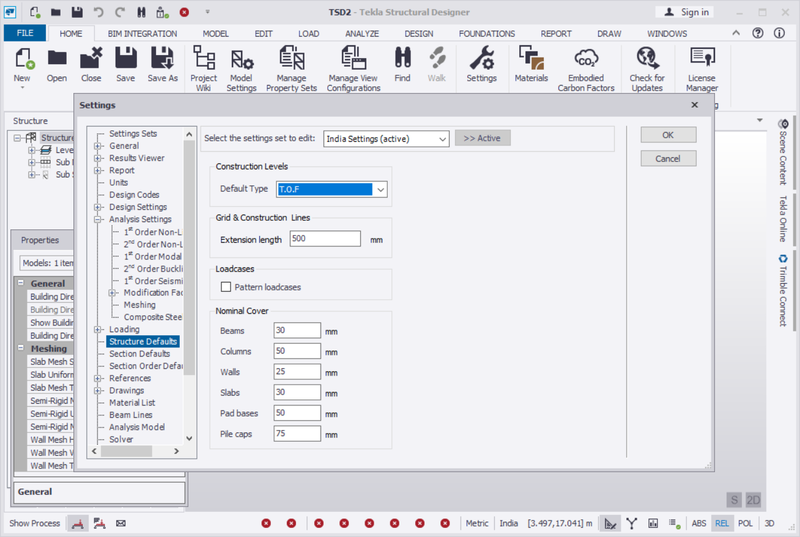This screenshot has width=800, height=537.
Task: Open License Manager
Action: coord(702,68)
